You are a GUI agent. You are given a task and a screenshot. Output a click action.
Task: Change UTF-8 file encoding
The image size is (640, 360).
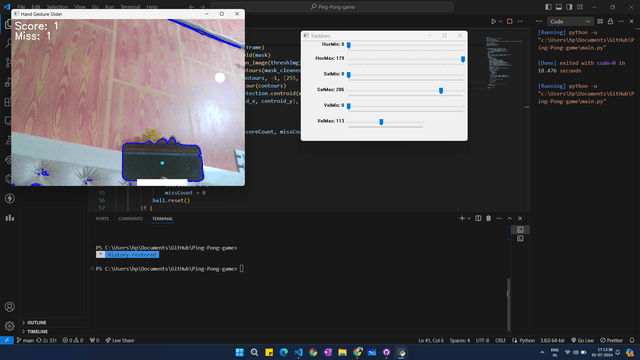click(482, 340)
